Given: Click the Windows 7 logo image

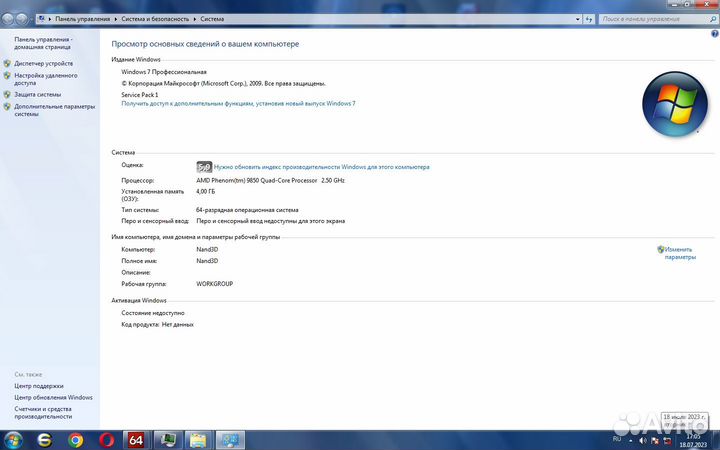Looking at the screenshot, I should coord(675,104).
